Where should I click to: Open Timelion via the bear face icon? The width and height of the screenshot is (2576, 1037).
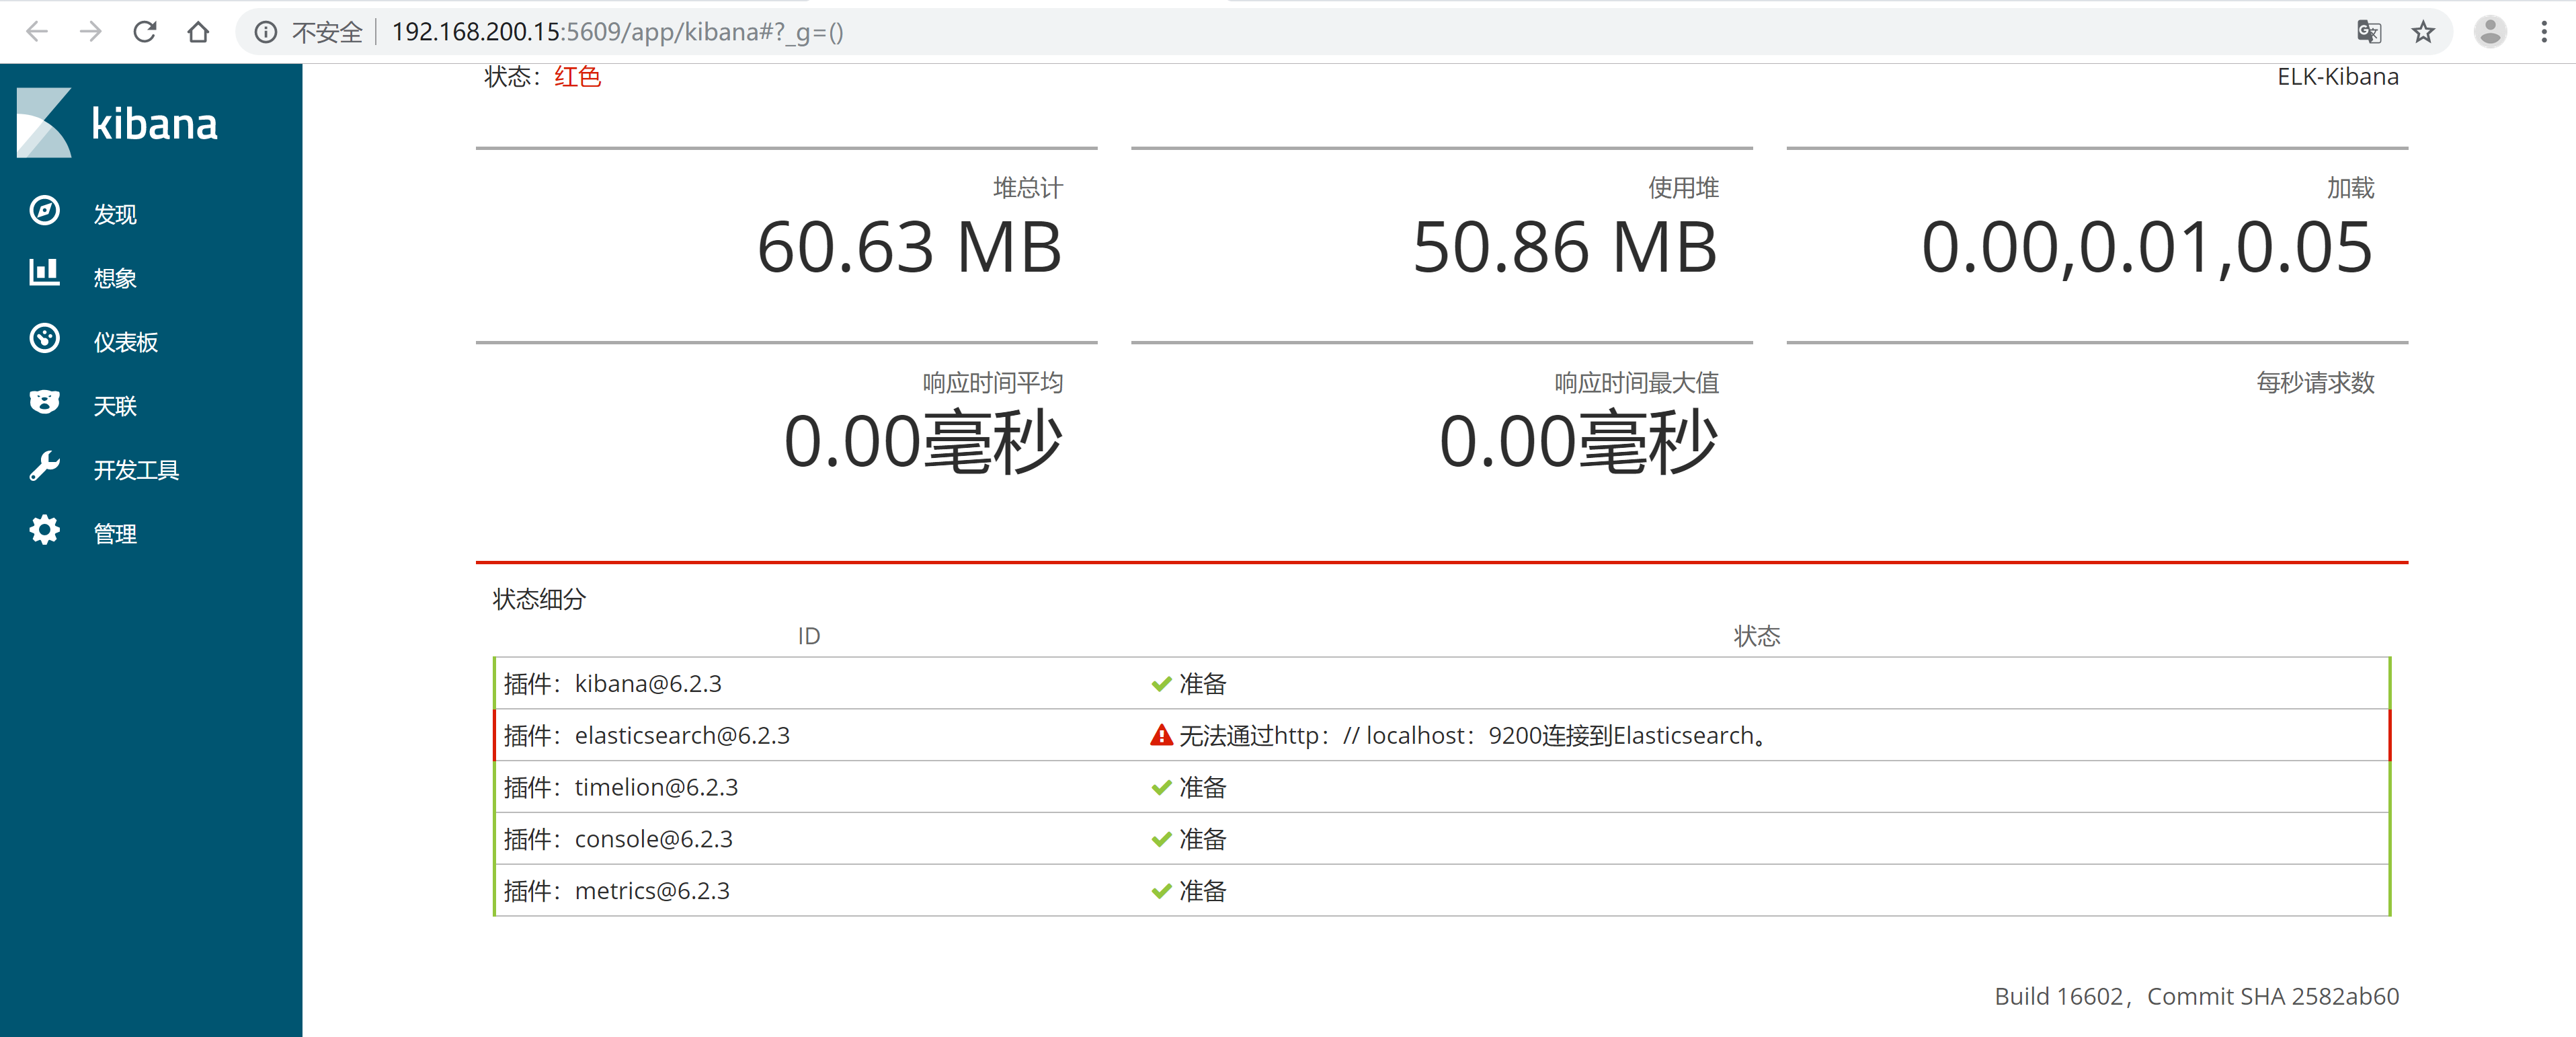44,402
